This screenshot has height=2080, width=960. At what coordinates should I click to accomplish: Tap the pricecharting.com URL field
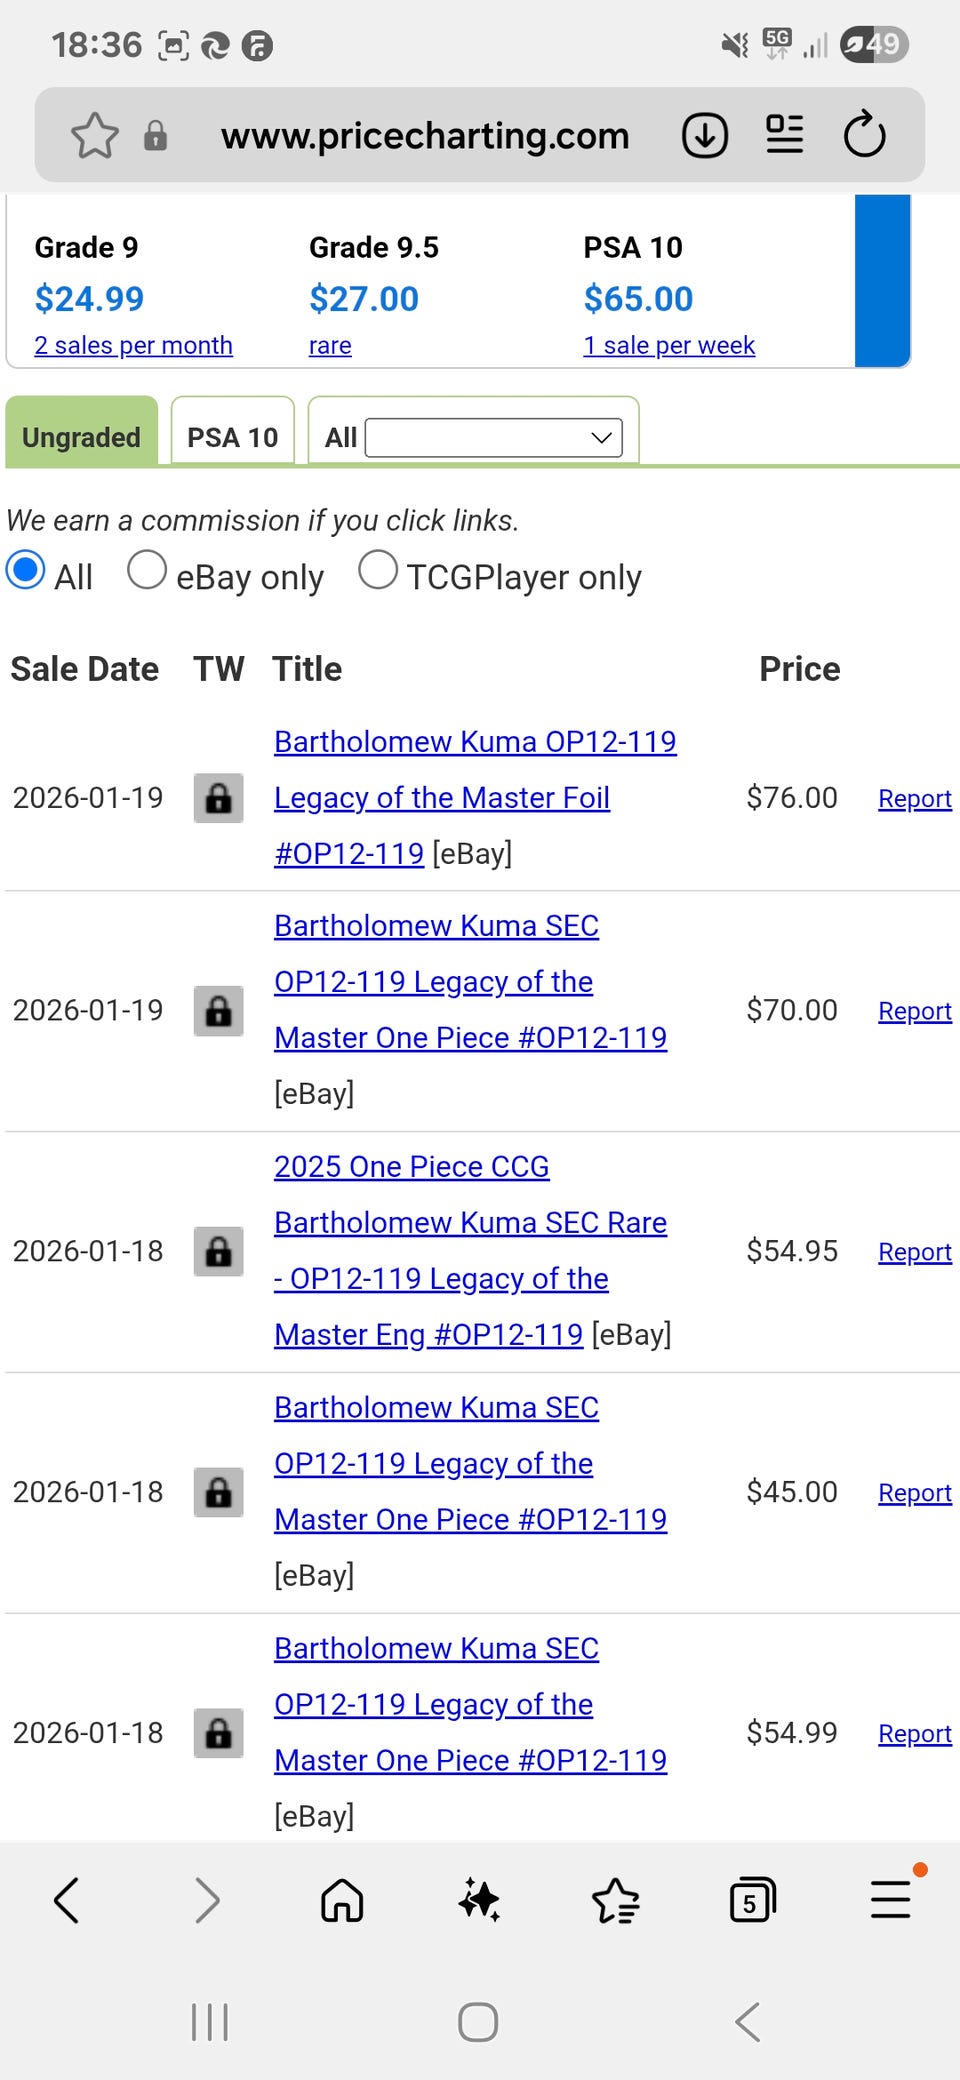425,136
